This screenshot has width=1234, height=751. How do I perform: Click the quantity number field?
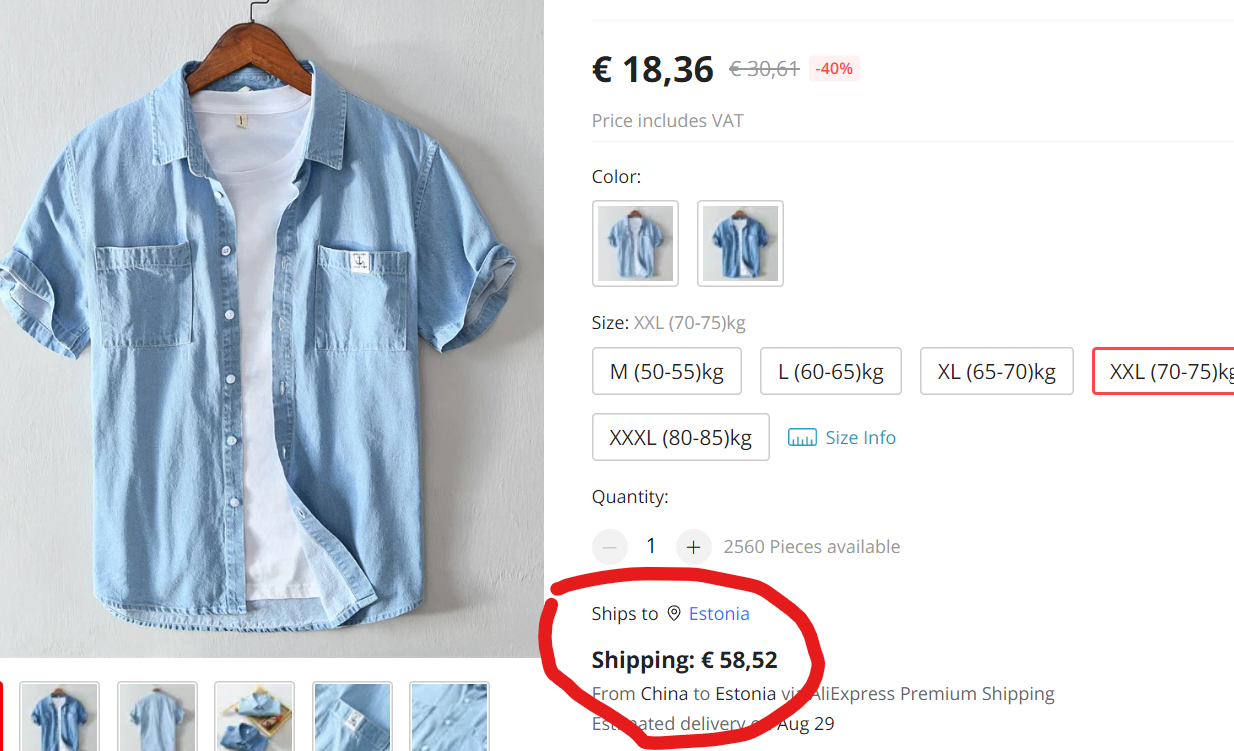click(651, 546)
